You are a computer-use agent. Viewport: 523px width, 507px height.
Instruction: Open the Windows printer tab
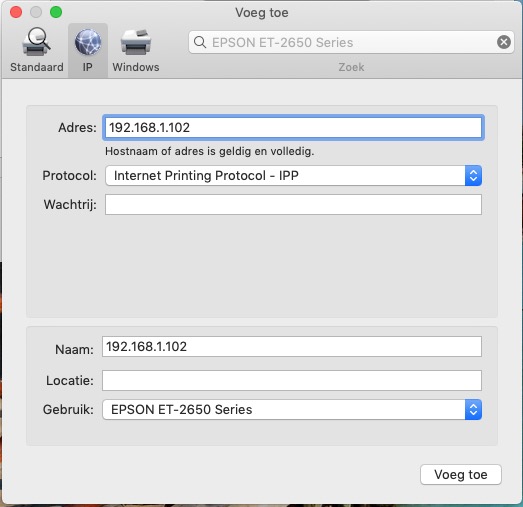[x=136, y=50]
